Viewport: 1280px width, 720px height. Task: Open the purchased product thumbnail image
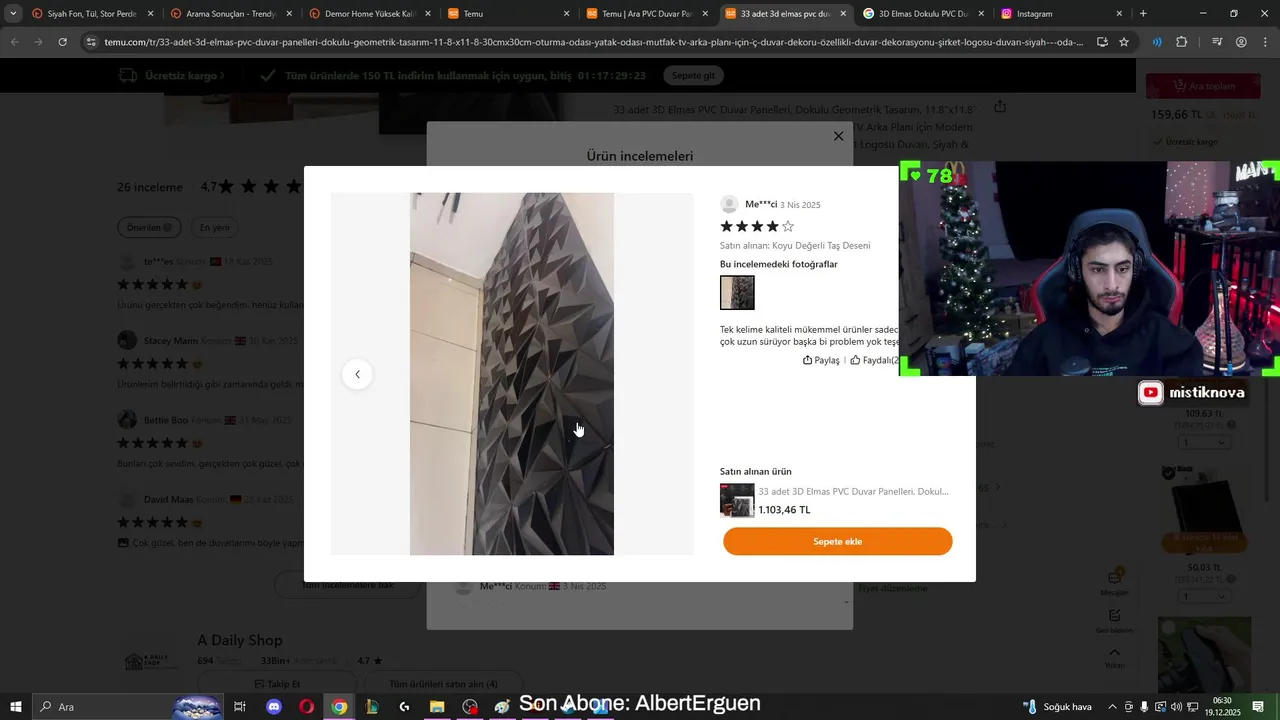737,500
